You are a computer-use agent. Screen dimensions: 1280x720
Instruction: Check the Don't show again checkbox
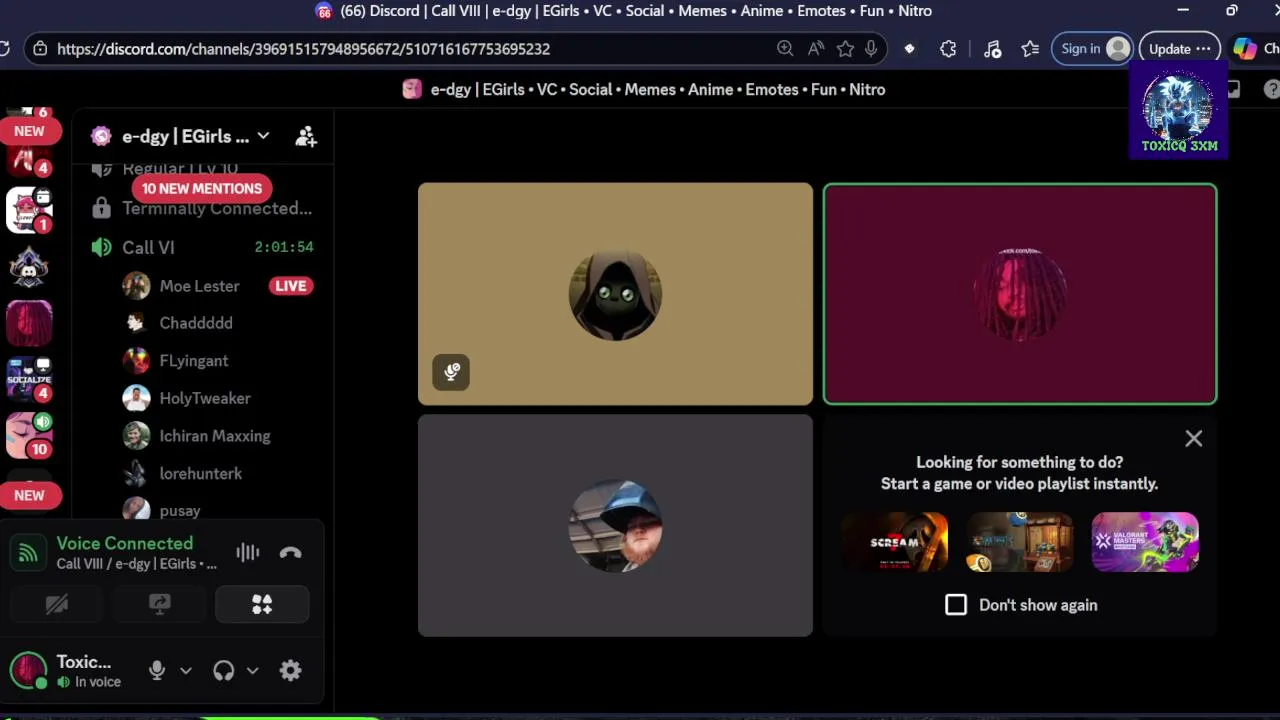(x=956, y=605)
